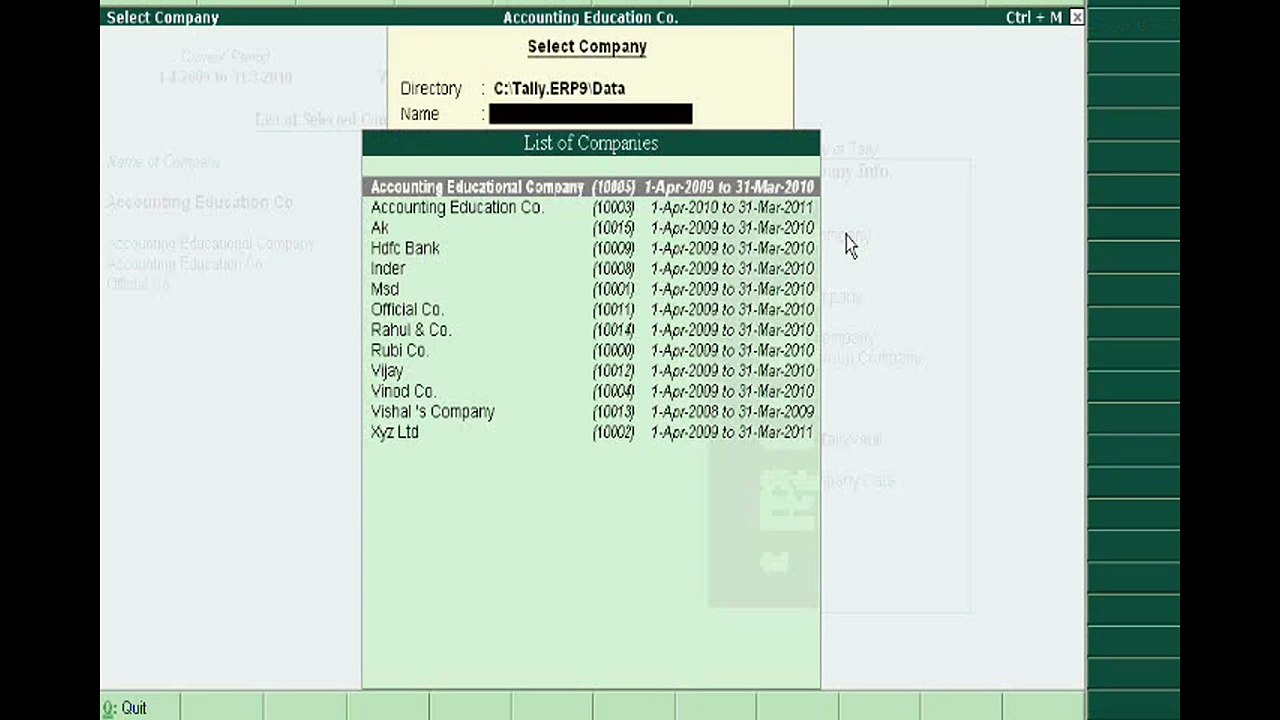Click the Name input field

590,114
